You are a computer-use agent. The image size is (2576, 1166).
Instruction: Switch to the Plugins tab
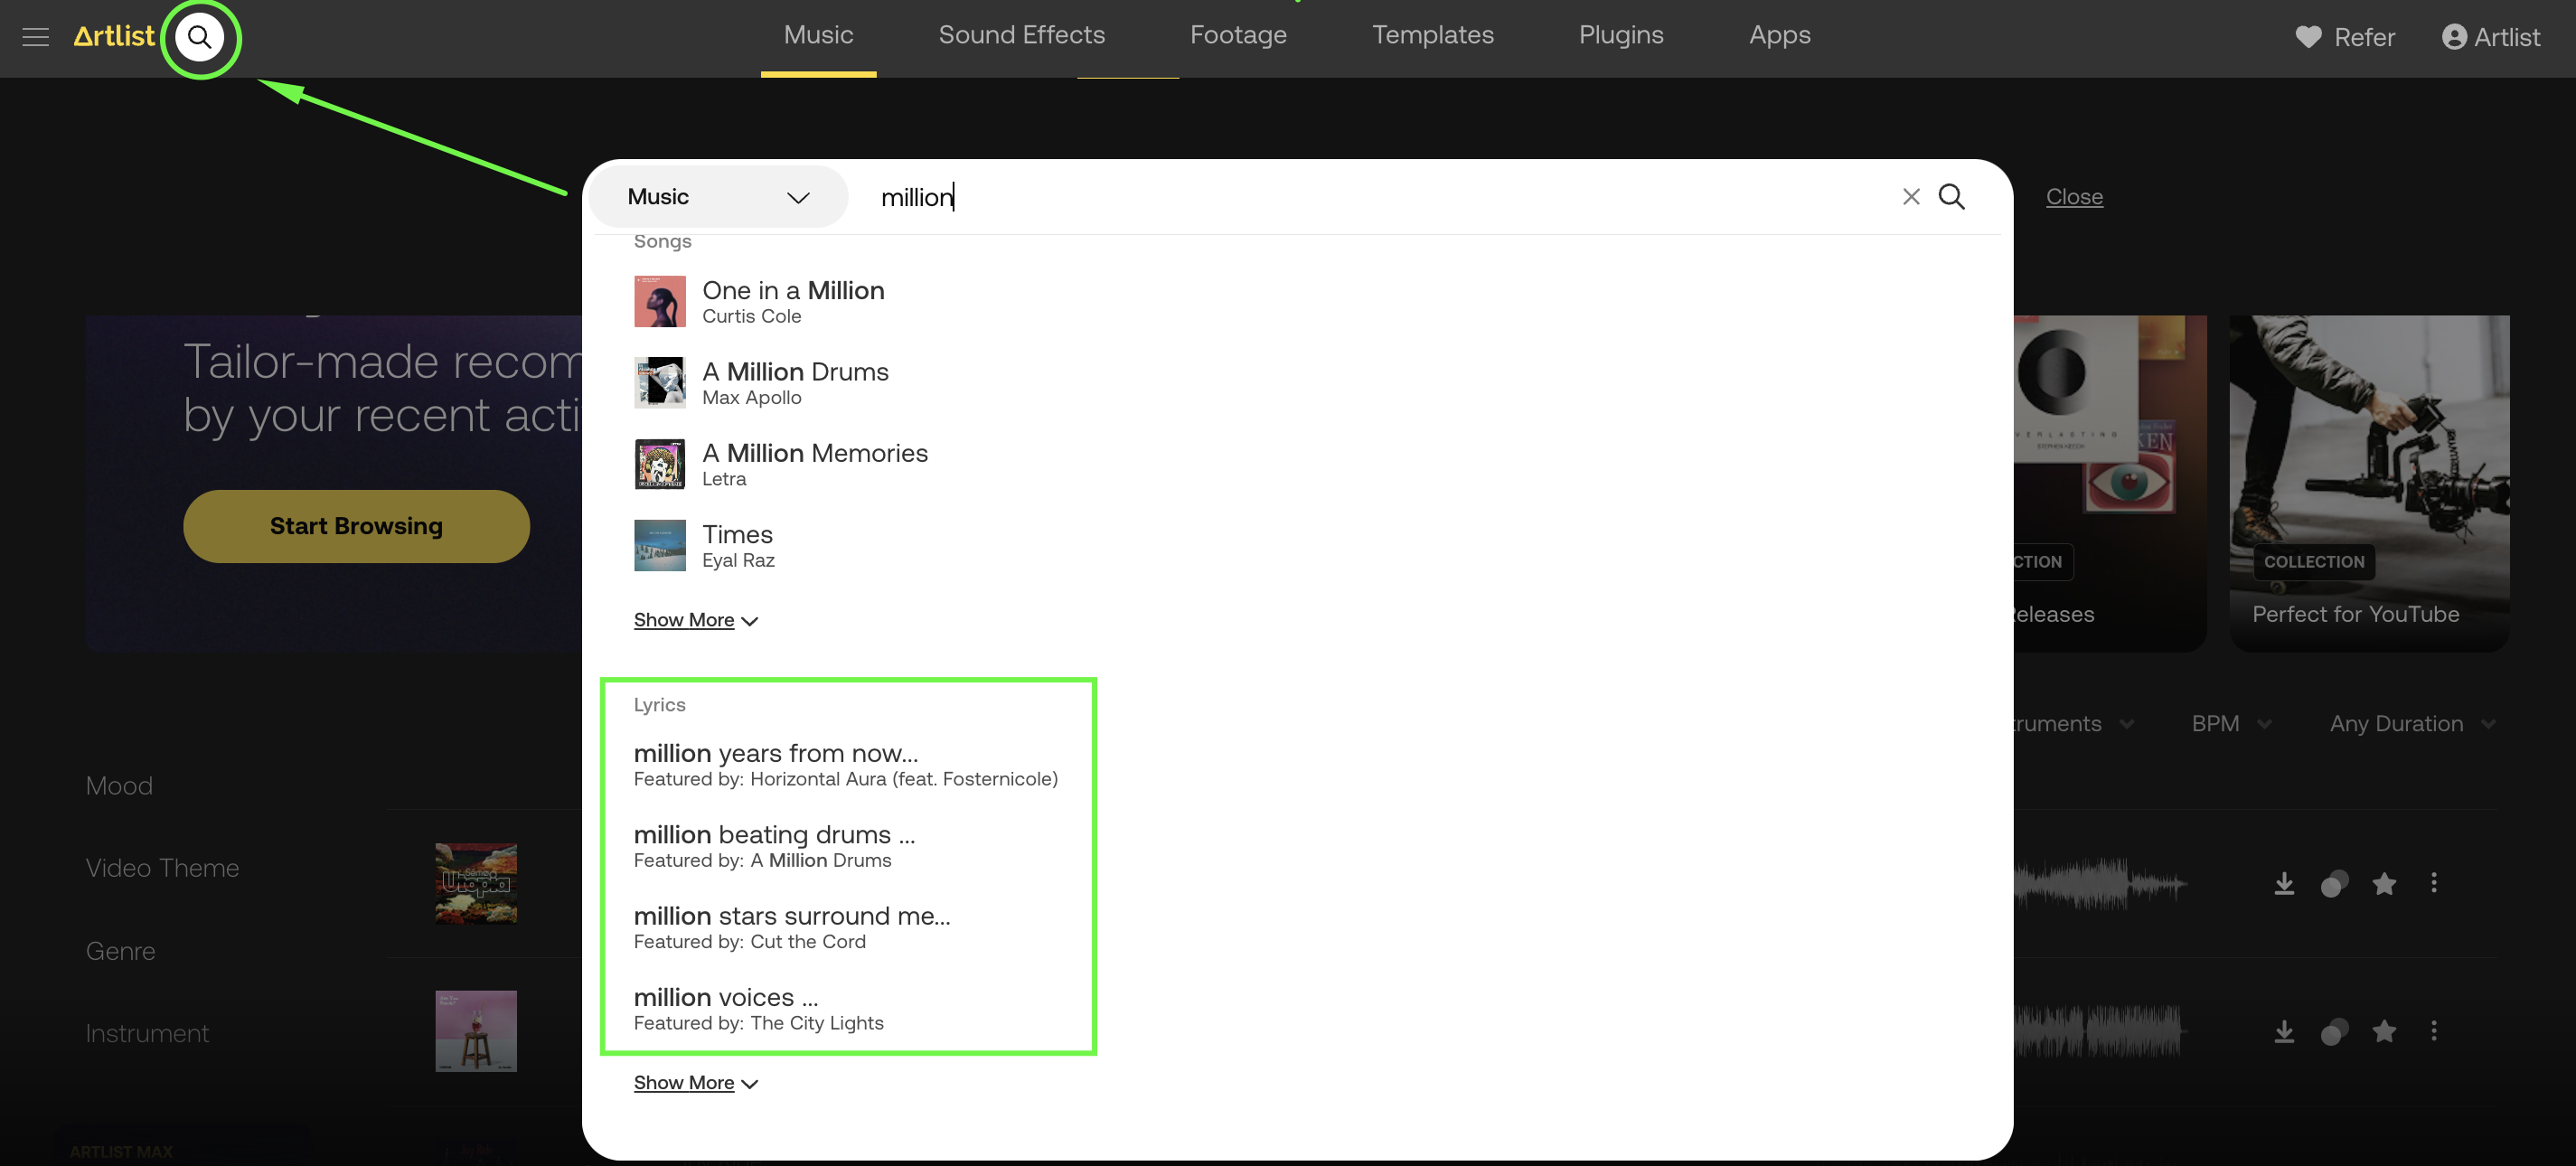pos(1621,36)
